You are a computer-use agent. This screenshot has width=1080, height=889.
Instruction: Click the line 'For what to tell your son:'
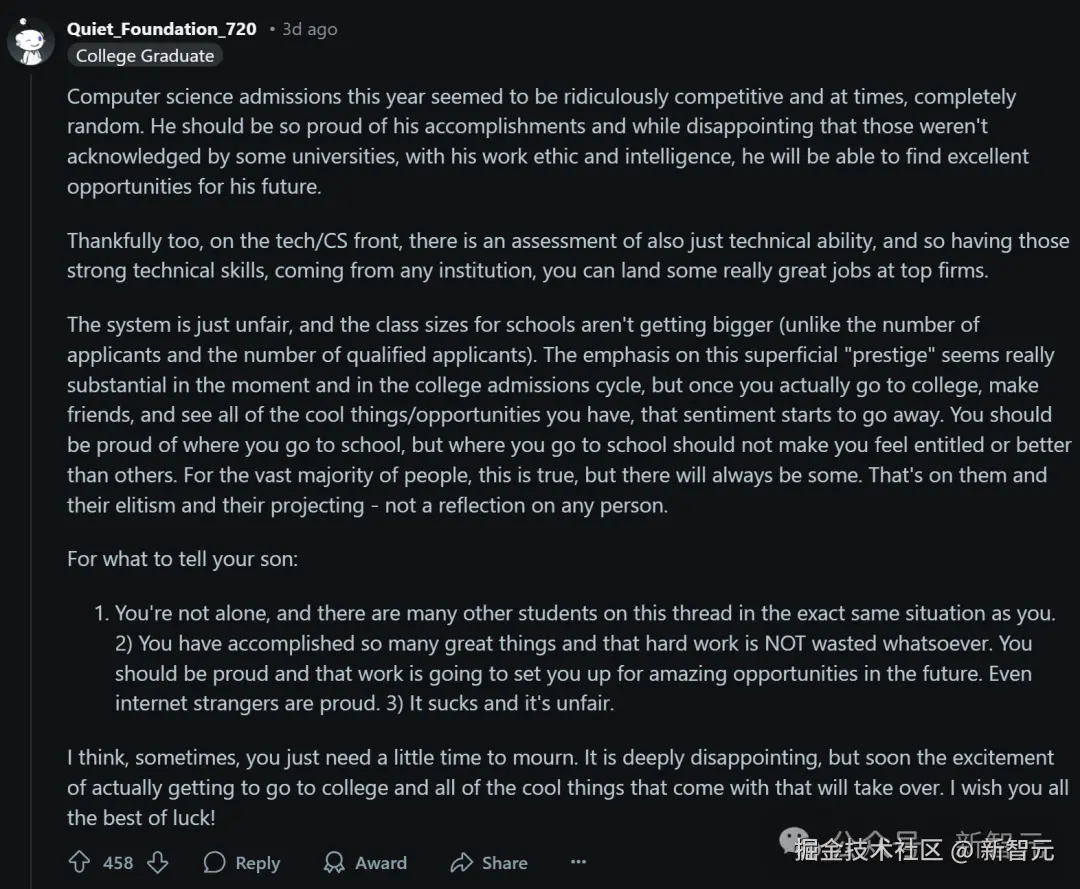coord(182,558)
